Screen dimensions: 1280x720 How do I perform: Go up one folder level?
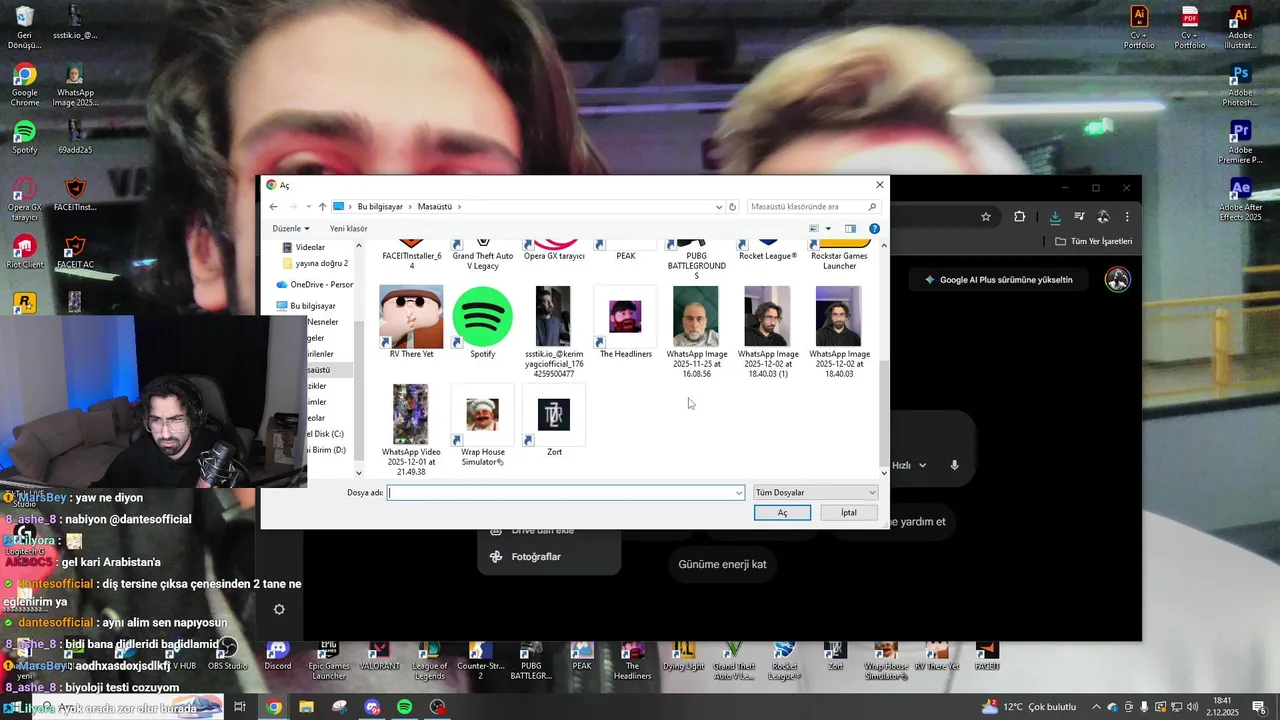click(x=322, y=207)
